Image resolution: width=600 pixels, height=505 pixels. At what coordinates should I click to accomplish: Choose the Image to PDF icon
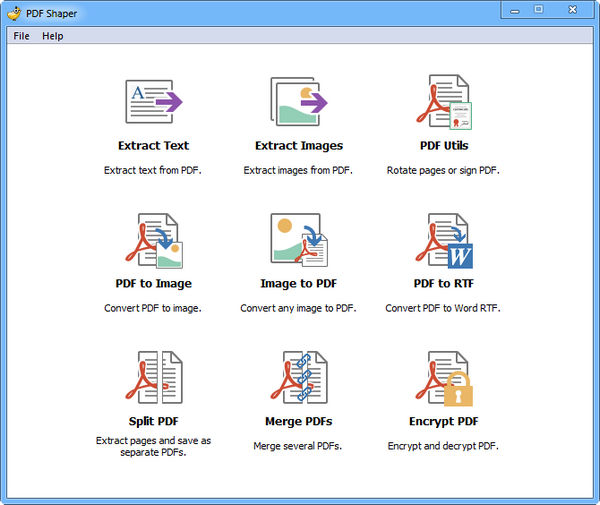click(x=298, y=240)
